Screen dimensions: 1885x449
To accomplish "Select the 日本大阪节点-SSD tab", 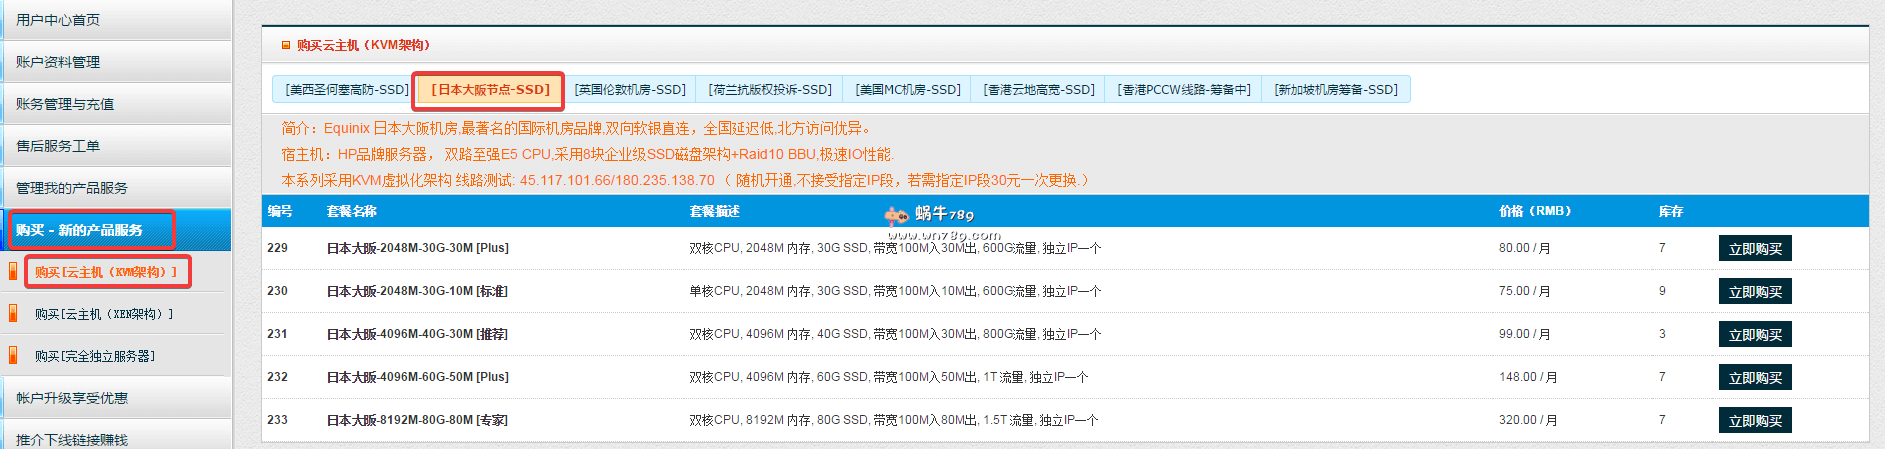I will [490, 90].
